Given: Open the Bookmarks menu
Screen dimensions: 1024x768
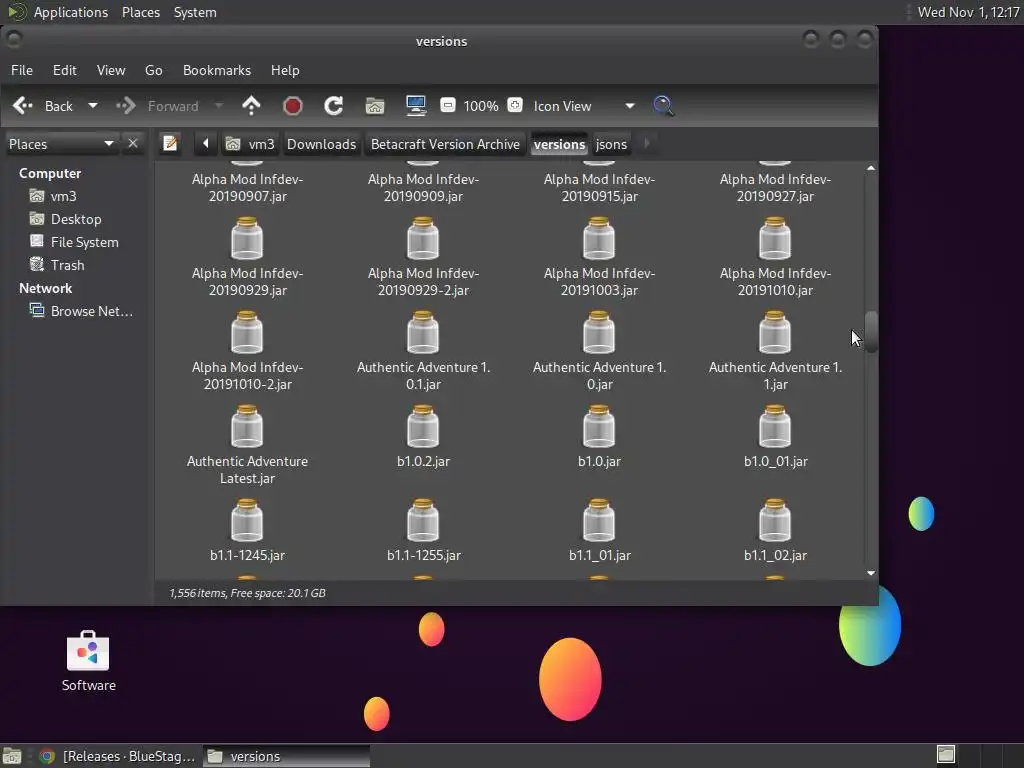Looking at the screenshot, I should pyautogui.click(x=217, y=70).
